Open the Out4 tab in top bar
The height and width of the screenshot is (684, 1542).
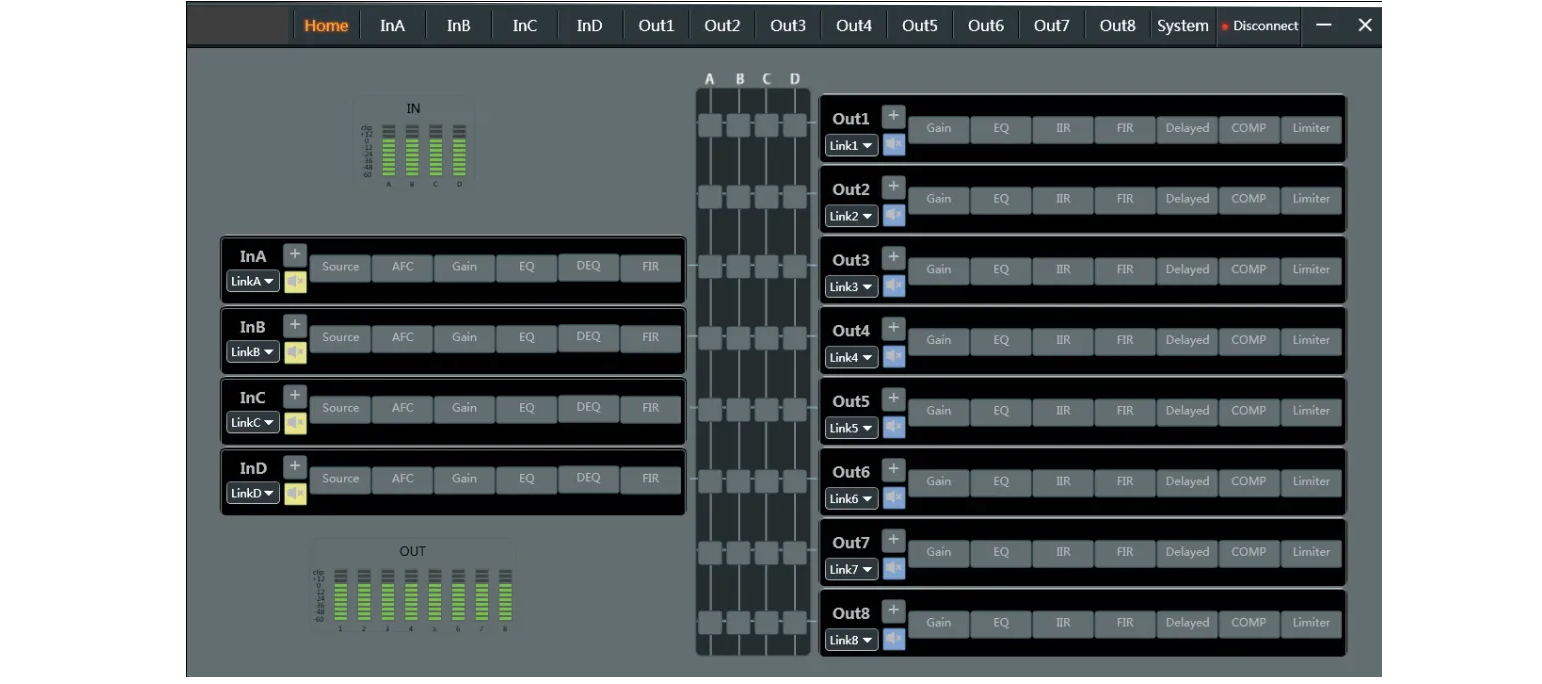pyautogui.click(x=853, y=26)
